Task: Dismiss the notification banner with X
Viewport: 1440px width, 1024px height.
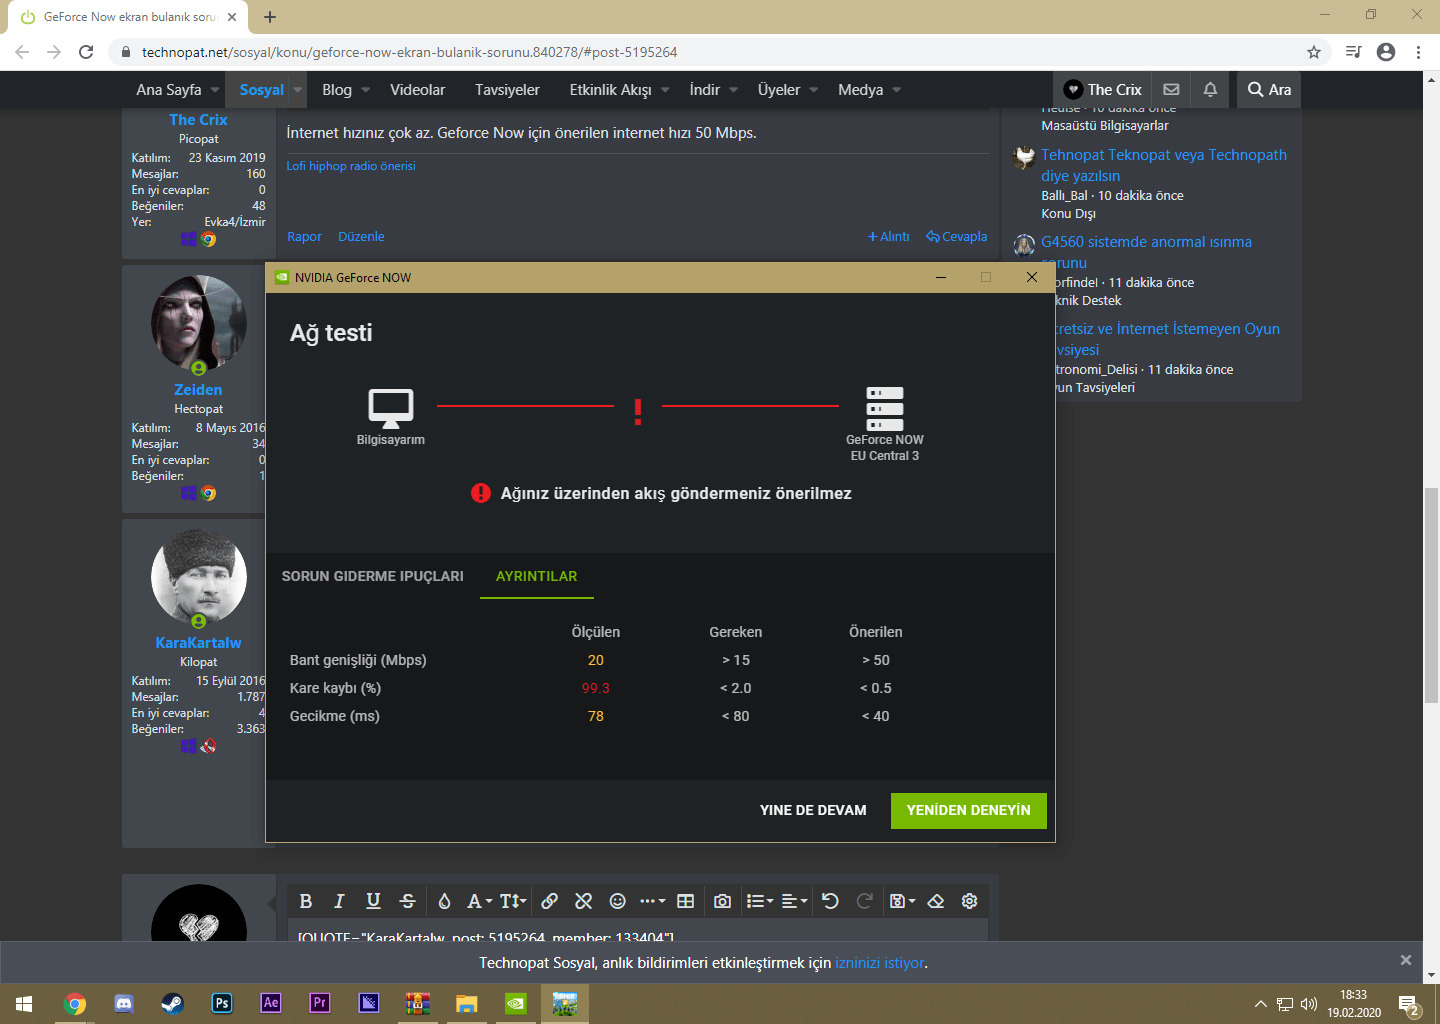Action: click(1406, 960)
